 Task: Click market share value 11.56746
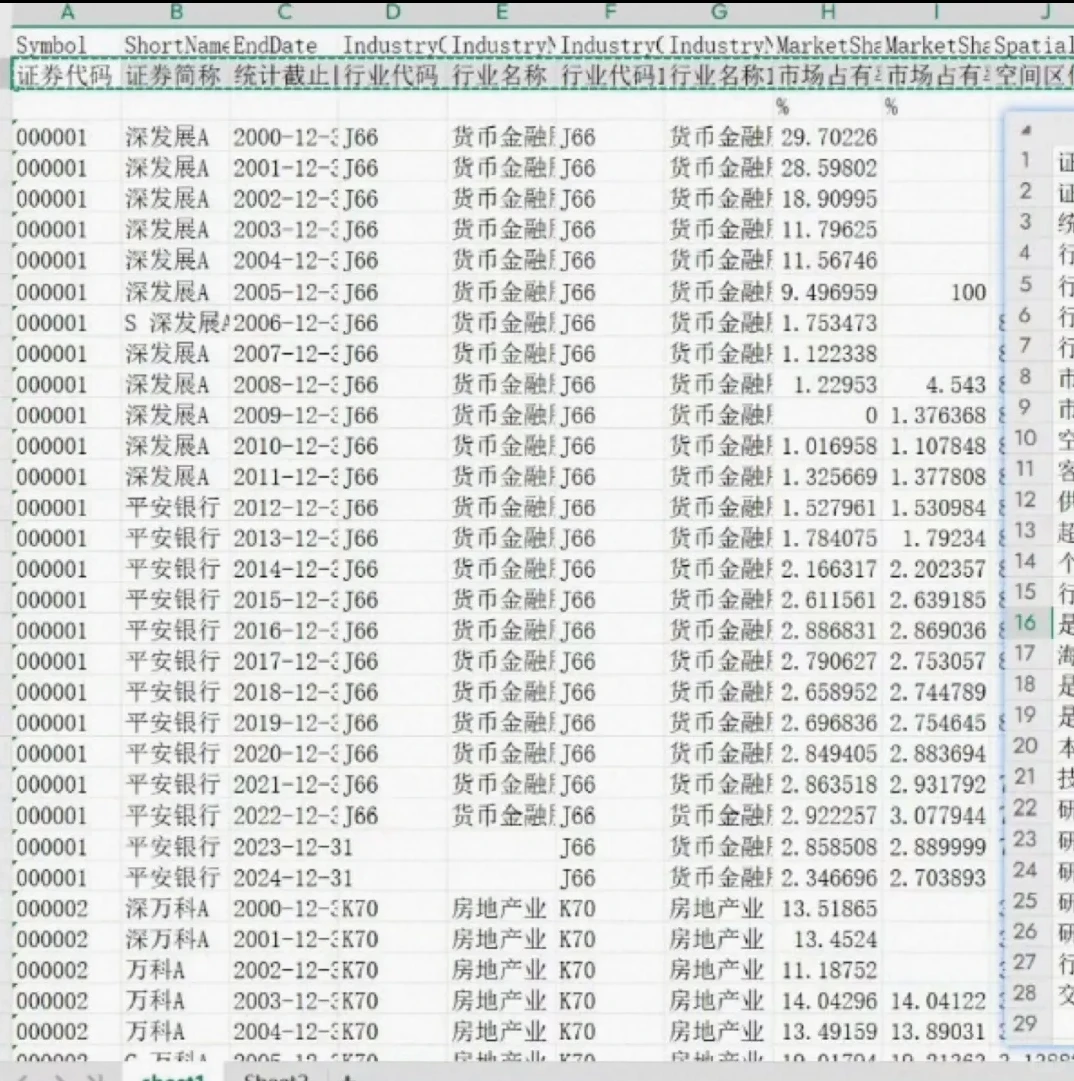coord(829,261)
